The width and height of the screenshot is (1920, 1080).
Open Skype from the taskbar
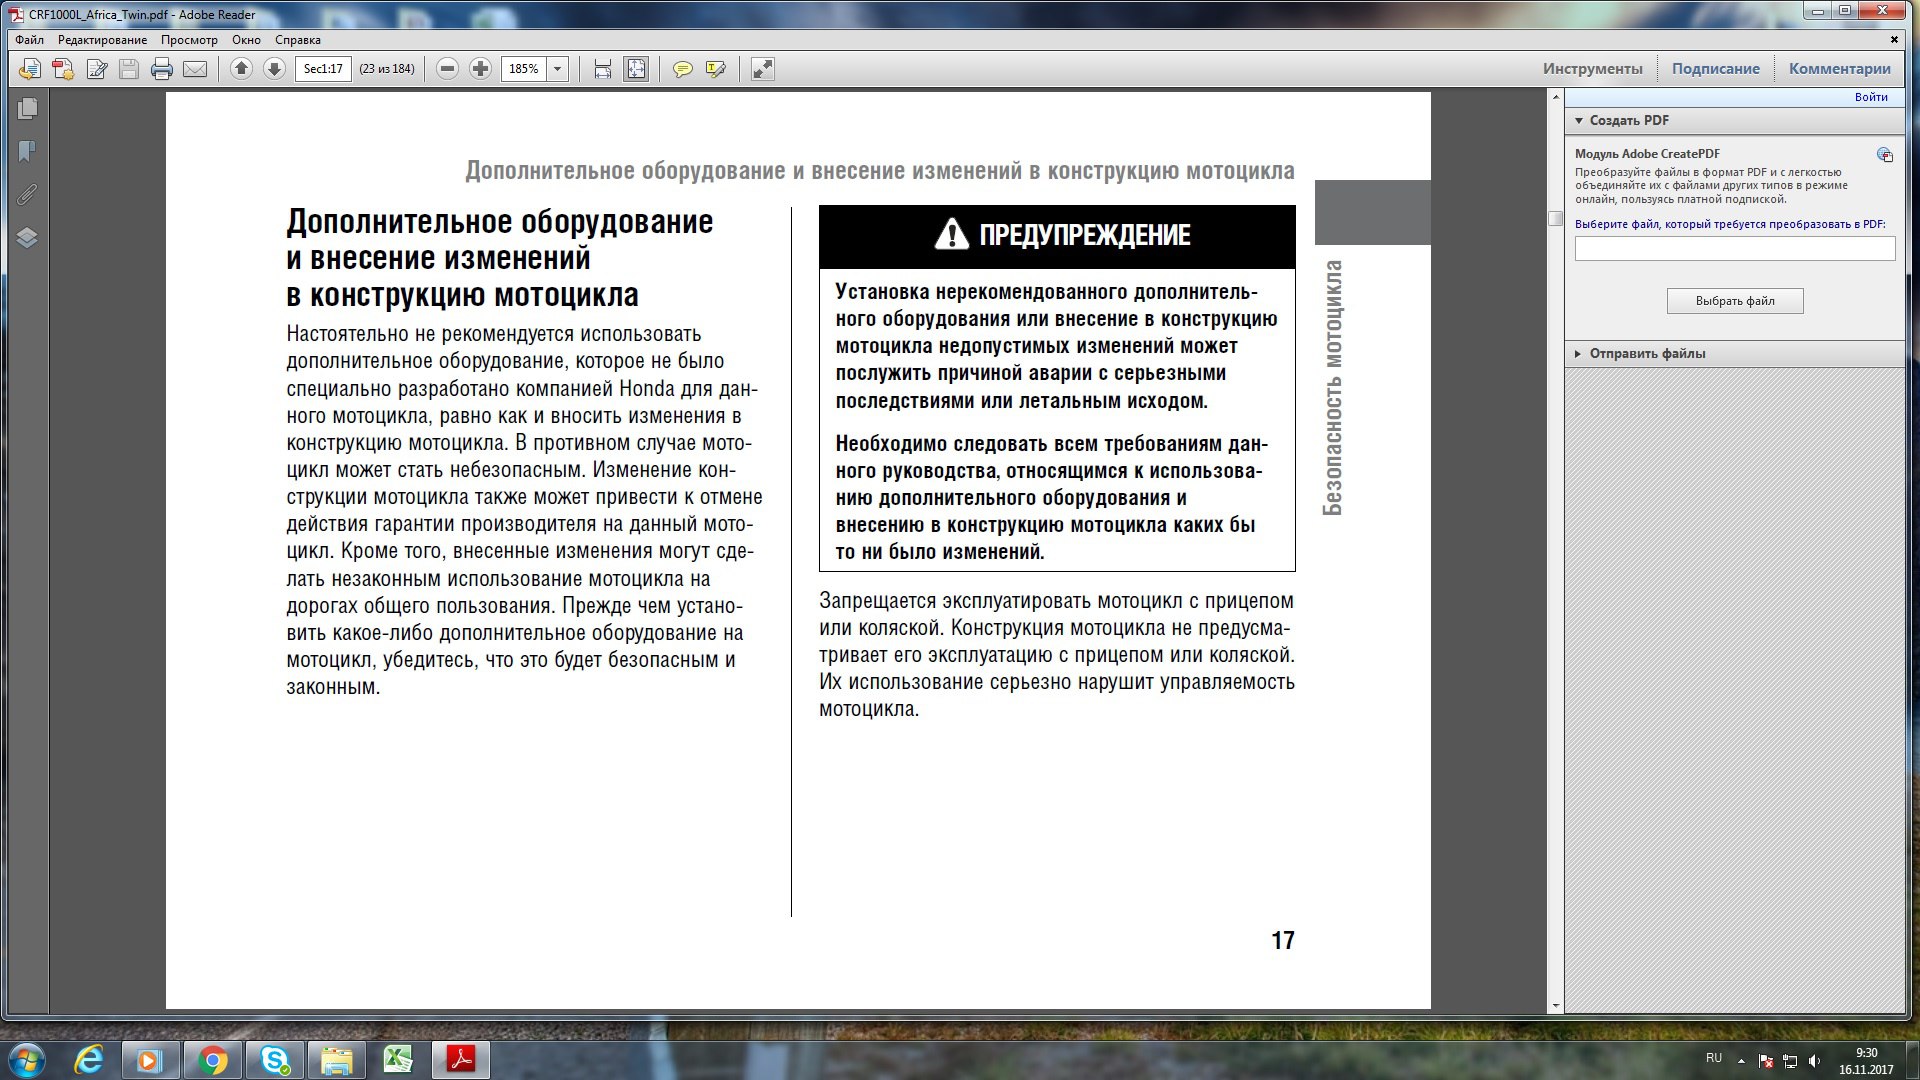pos(275,1060)
